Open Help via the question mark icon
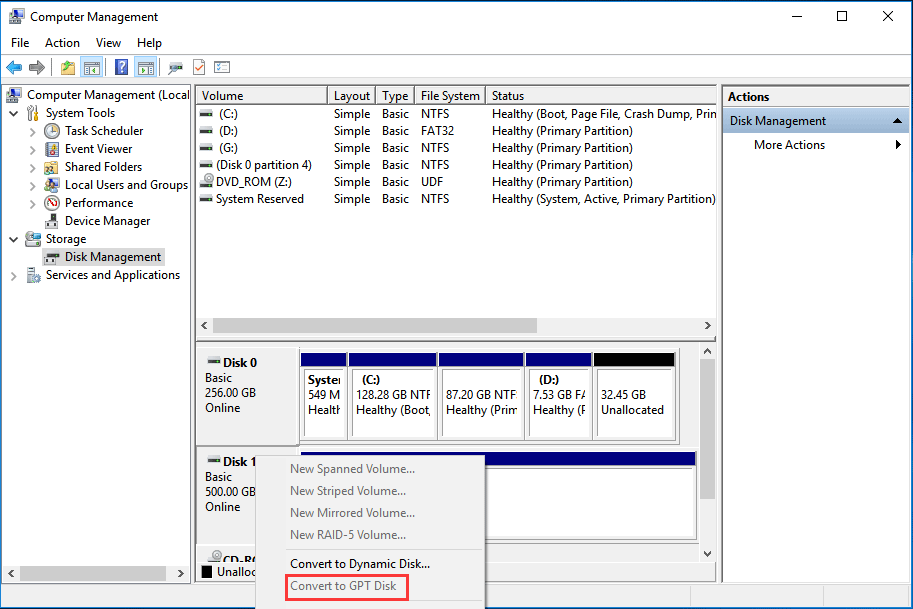The width and height of the screenshot is (913, 609). click(x=121, y=68)
